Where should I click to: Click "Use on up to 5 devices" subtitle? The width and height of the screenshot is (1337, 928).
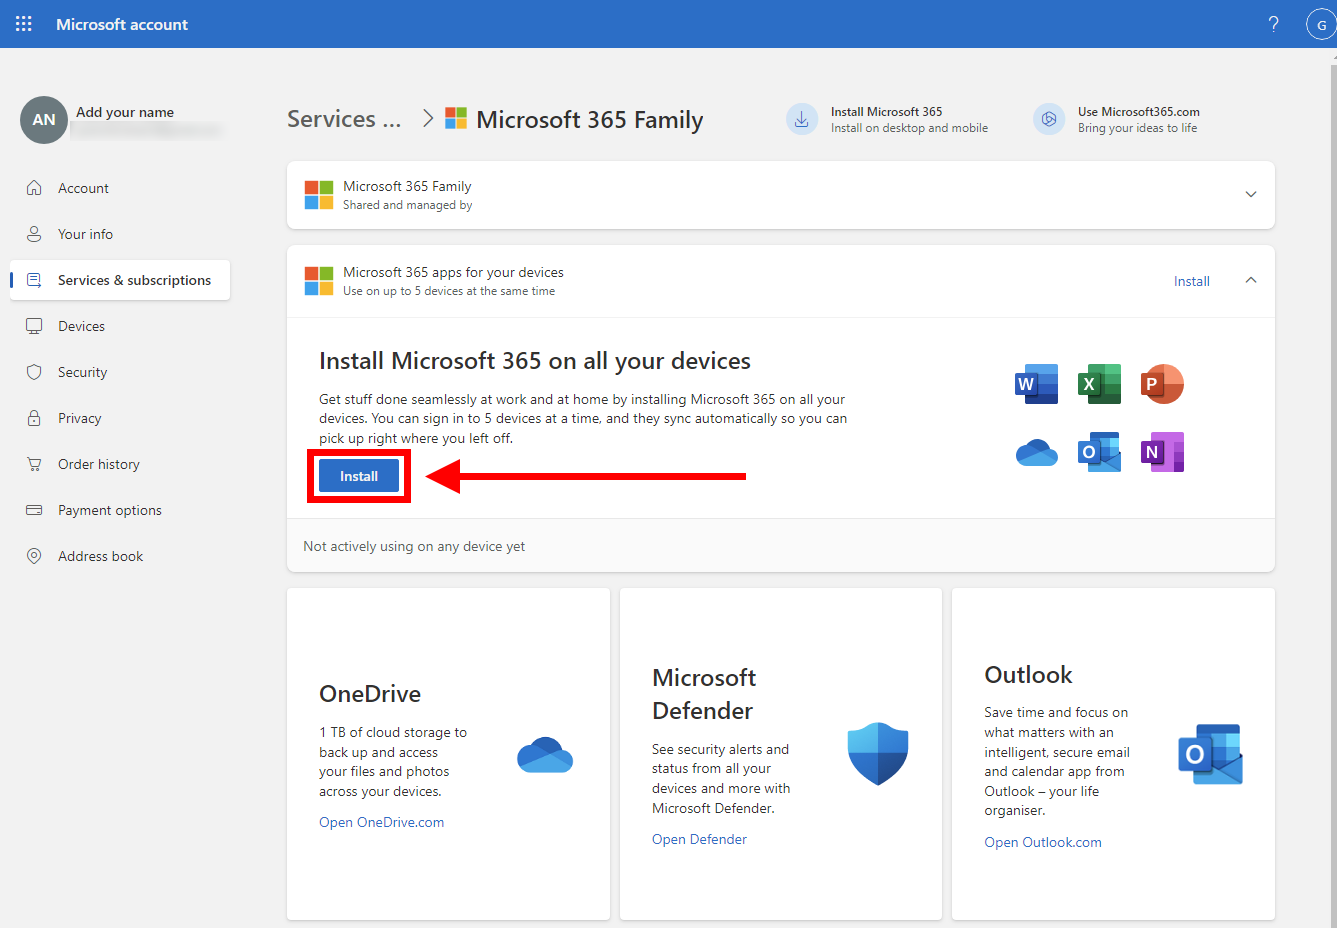449,291
